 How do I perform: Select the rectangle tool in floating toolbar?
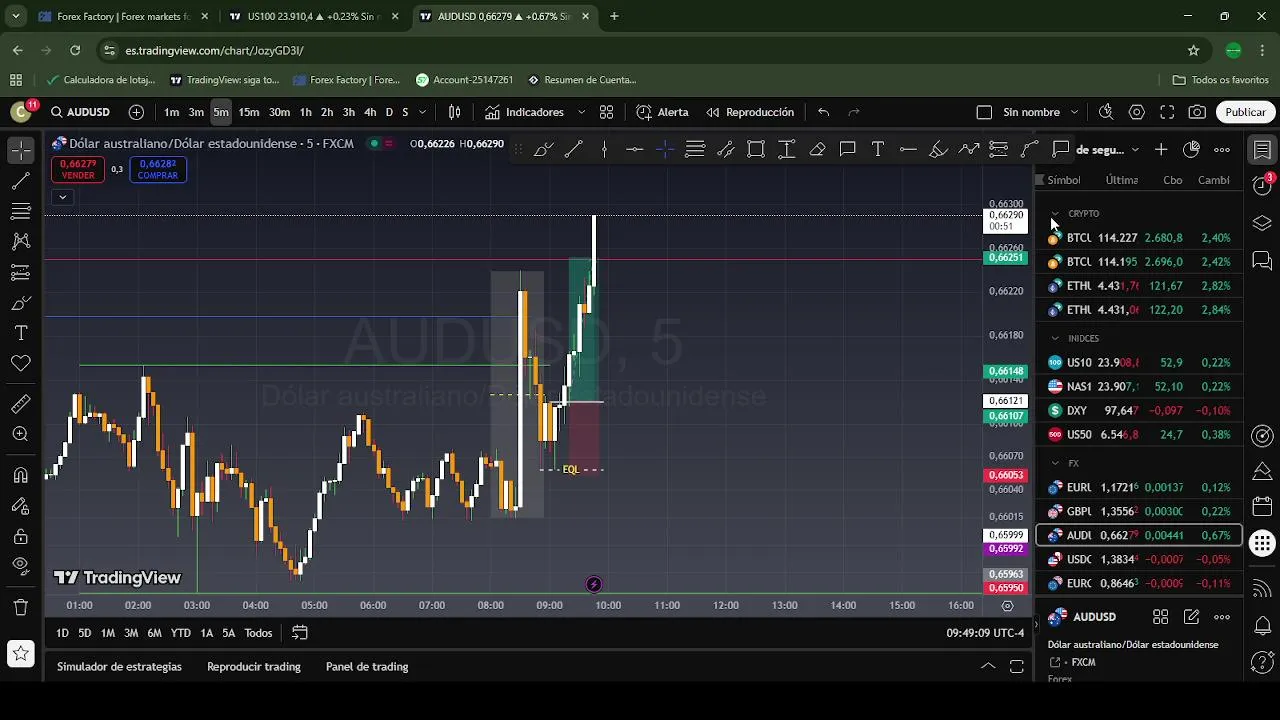(x=756, y=149)
